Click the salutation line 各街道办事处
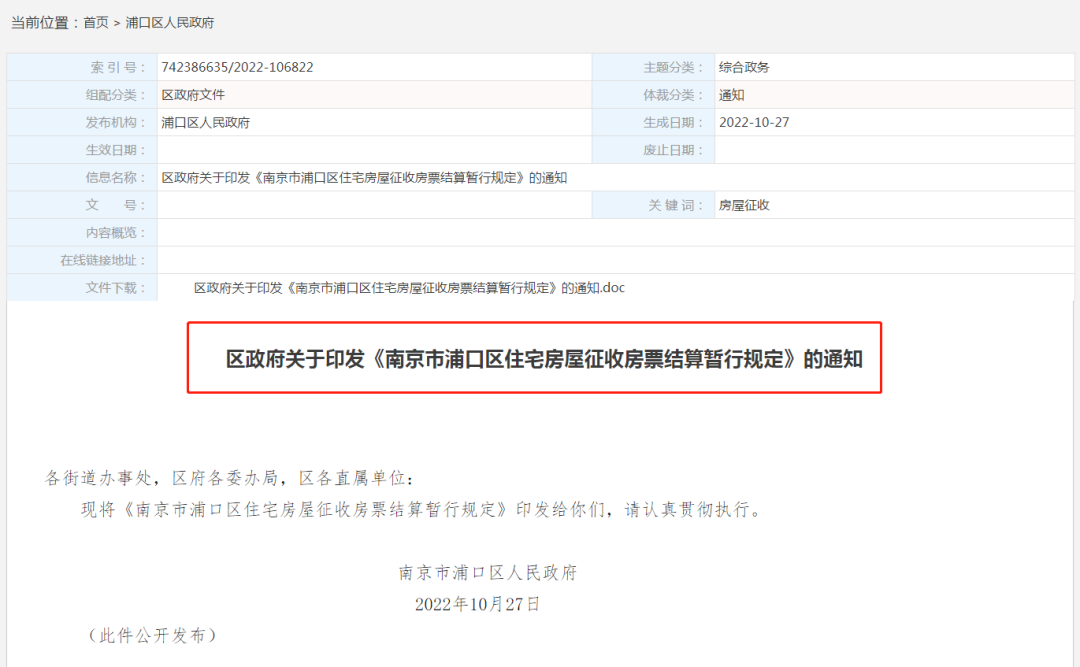 pos(227,478)
